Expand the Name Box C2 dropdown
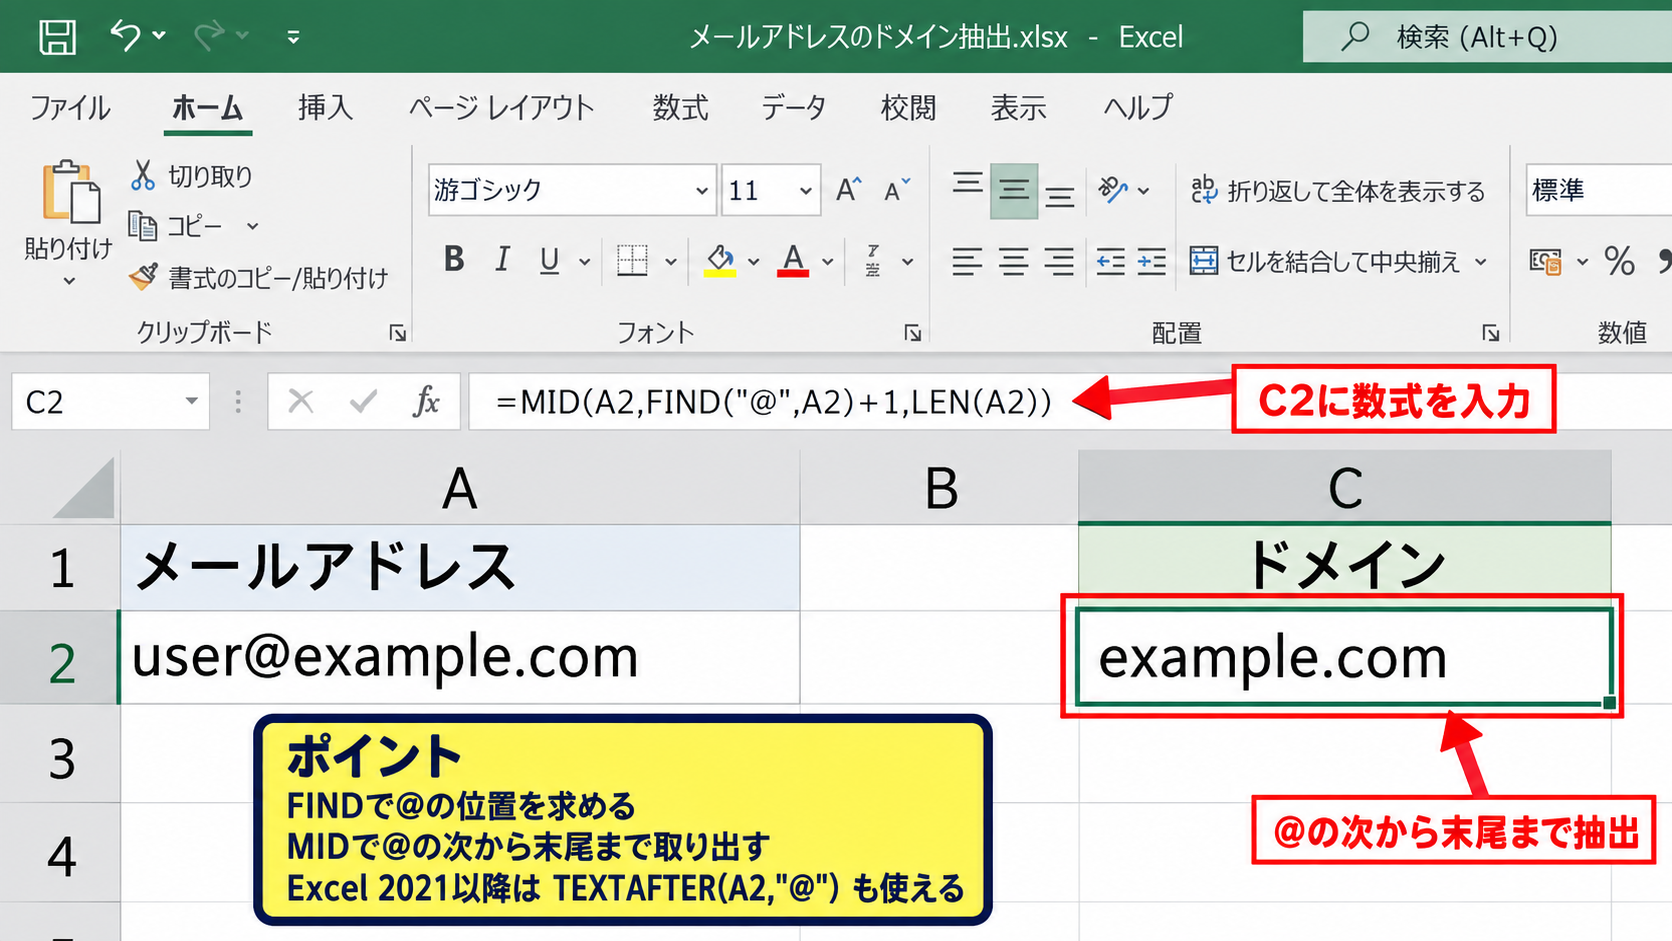The image size is (1672, 941). (191, 402)
